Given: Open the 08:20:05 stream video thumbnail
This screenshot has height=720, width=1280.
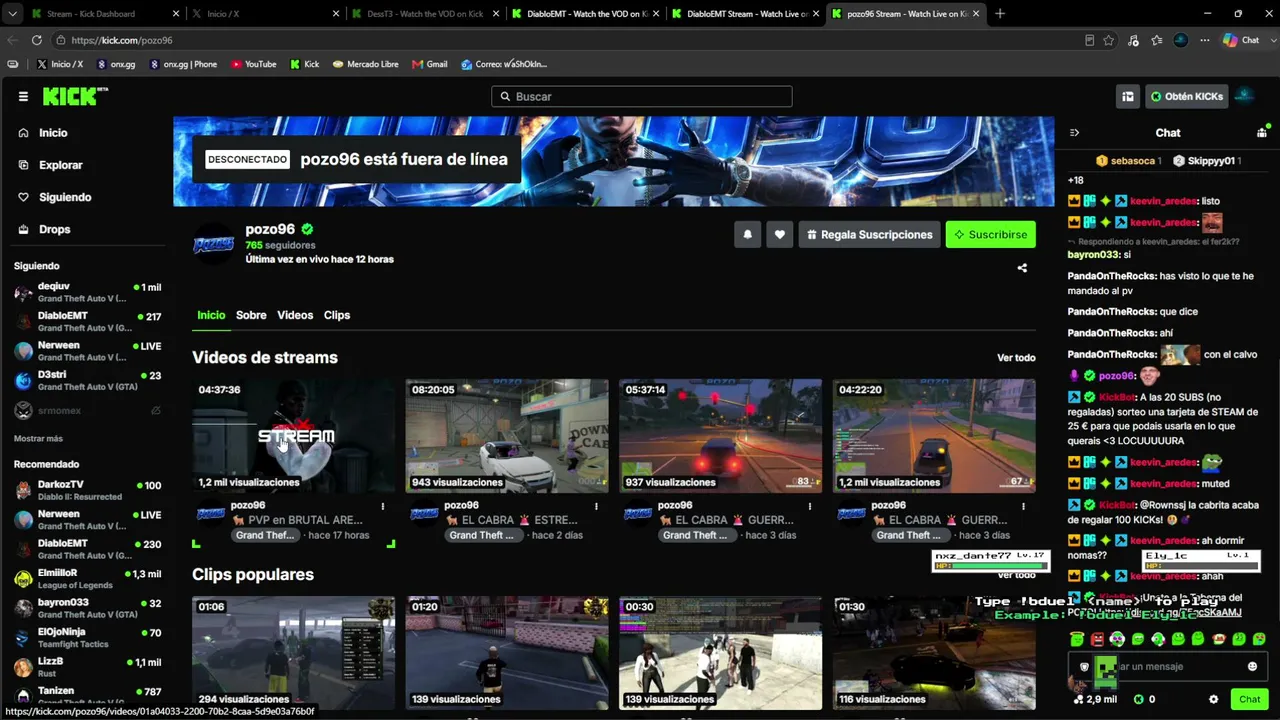Looking at the screenshot, I should click(x=507, y=436).
